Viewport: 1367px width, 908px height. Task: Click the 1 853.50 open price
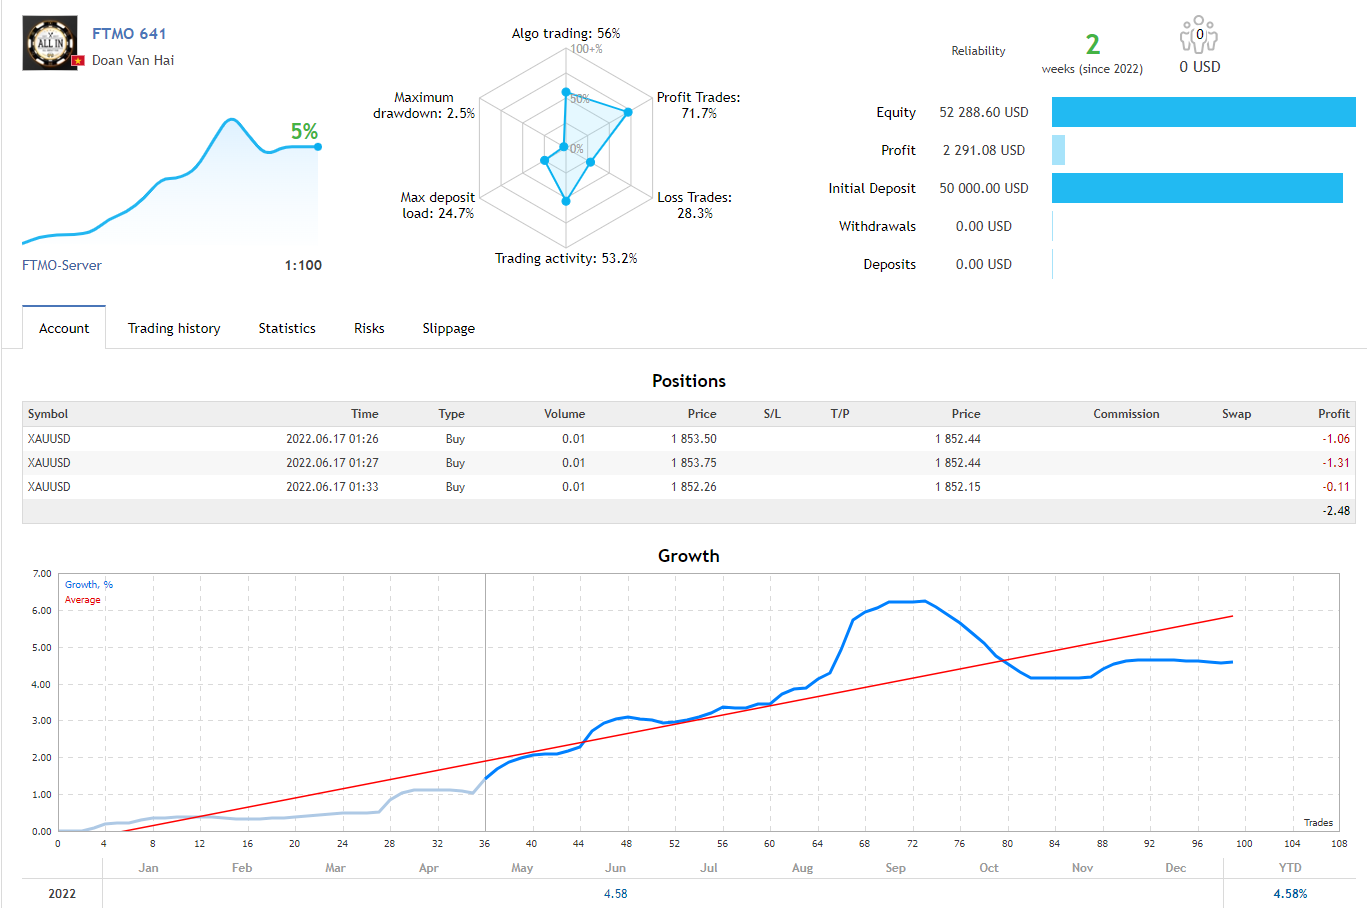point(694,439)
